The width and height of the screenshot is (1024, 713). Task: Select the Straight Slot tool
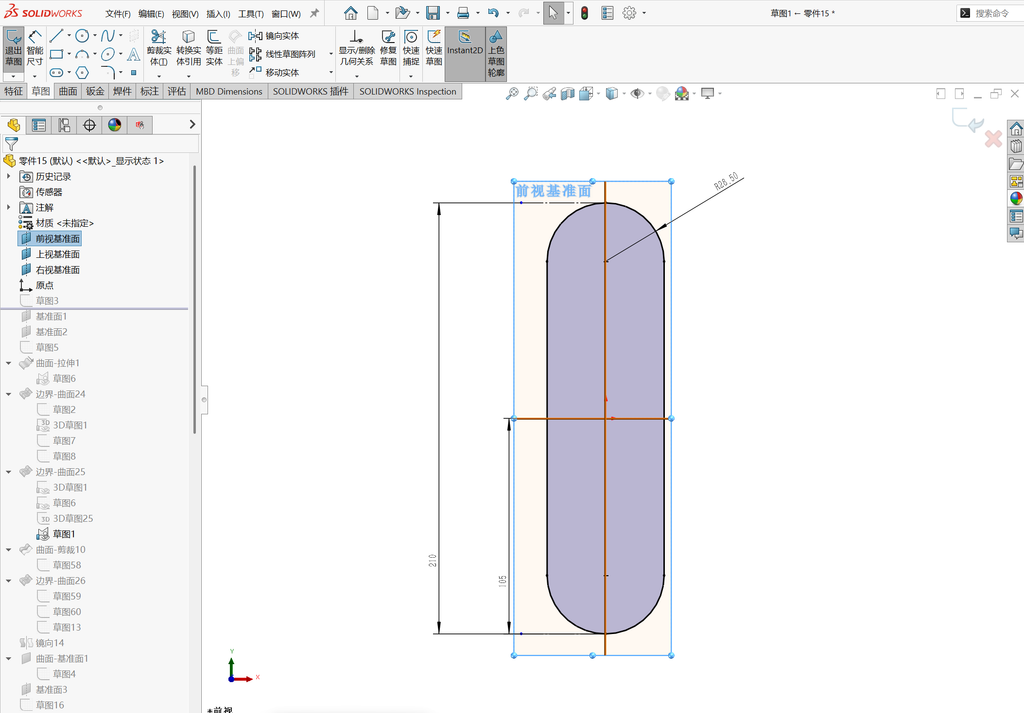point(56,72)
